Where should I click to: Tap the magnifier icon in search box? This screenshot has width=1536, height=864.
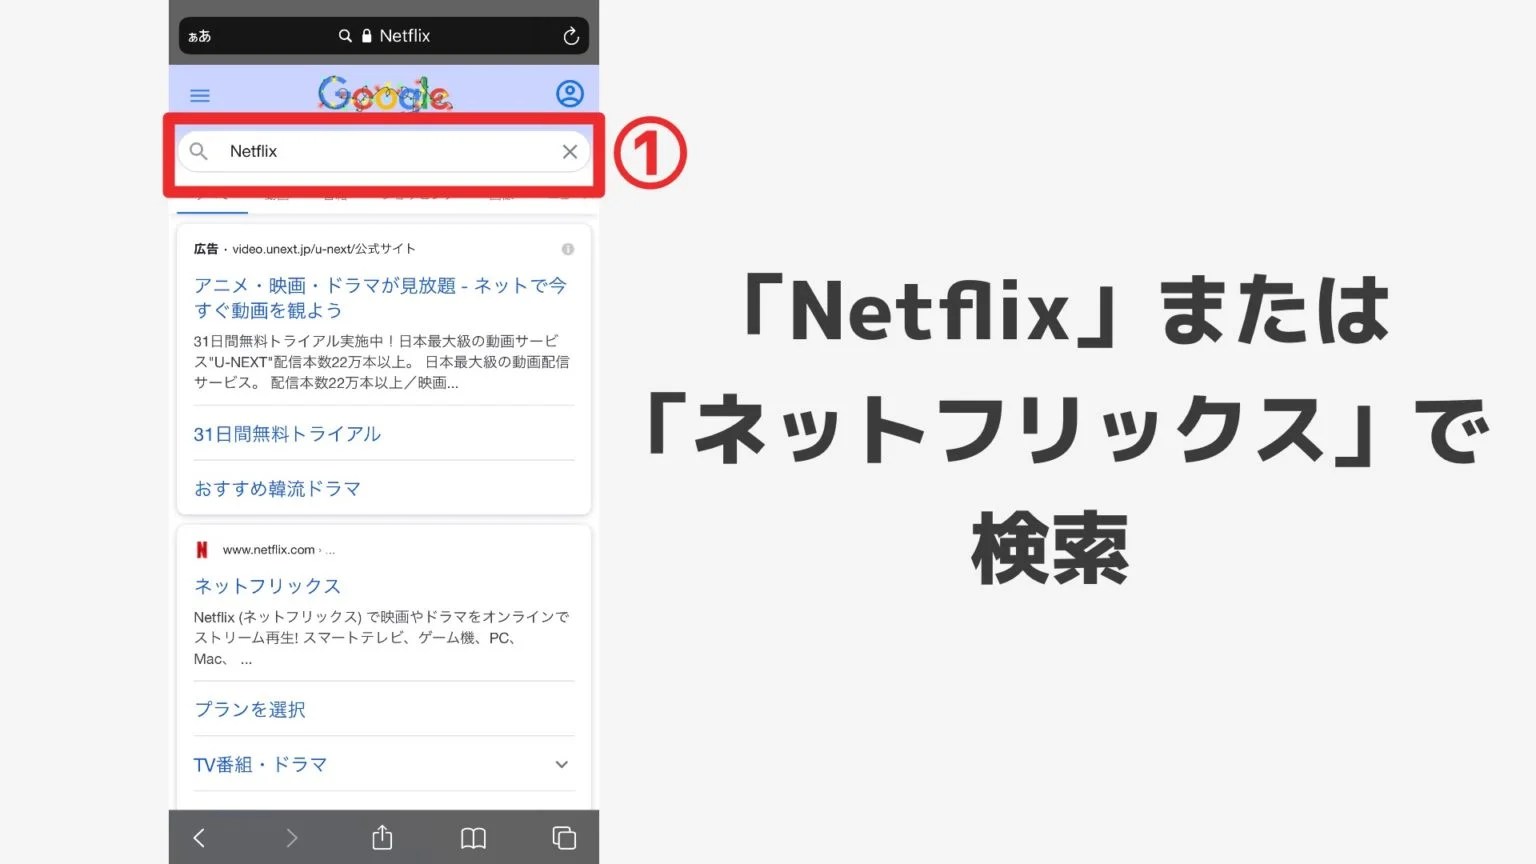(x=199, y=151)
